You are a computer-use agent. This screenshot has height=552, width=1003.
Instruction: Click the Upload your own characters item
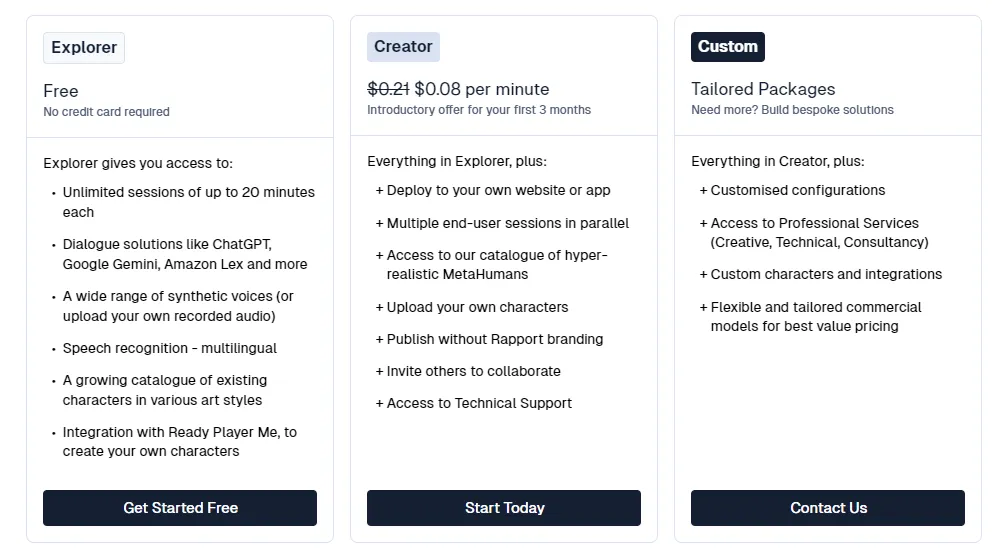coord(471,307)
